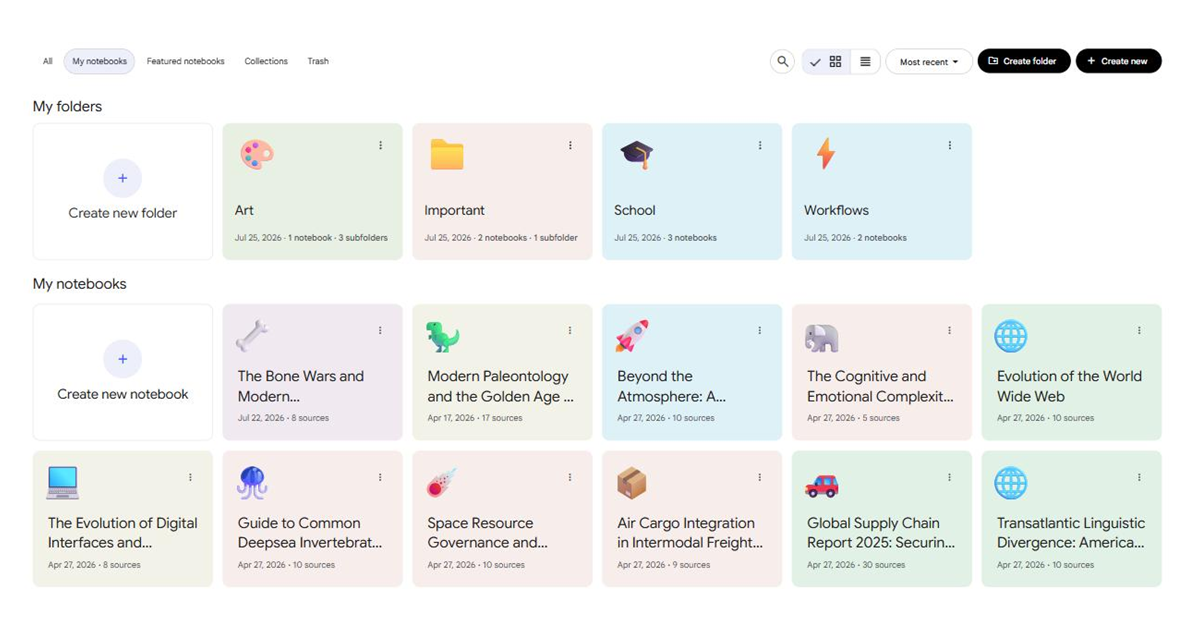Click the globe icon on Evolution of the World Wide Web
This screenshot has height=630, width=1200.
click(1011, 336)
